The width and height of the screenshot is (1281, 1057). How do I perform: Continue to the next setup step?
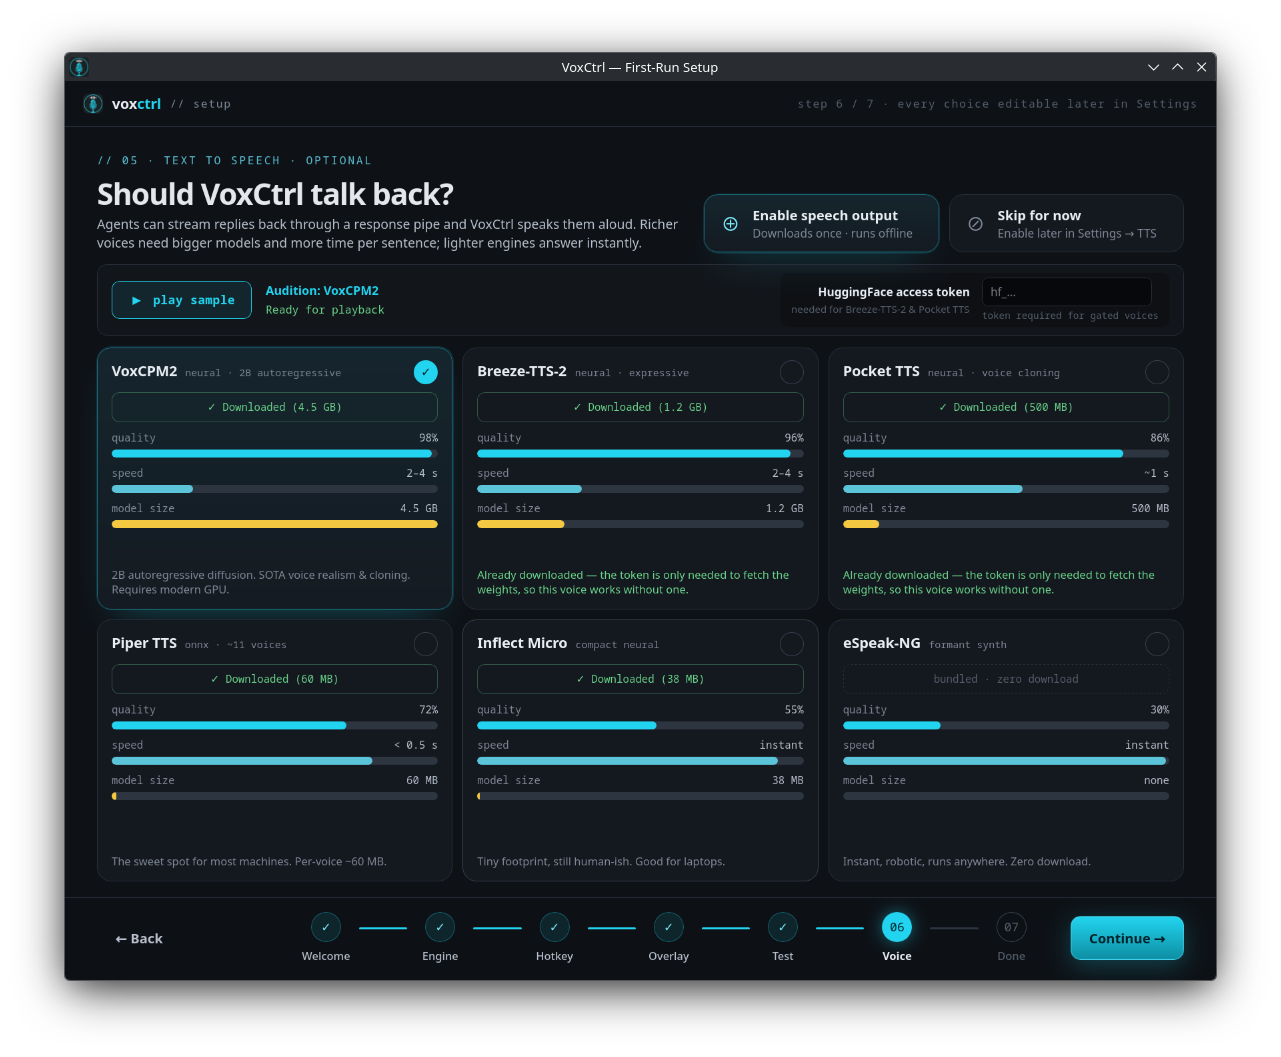pyautogui.click(x=1127, y=938)
